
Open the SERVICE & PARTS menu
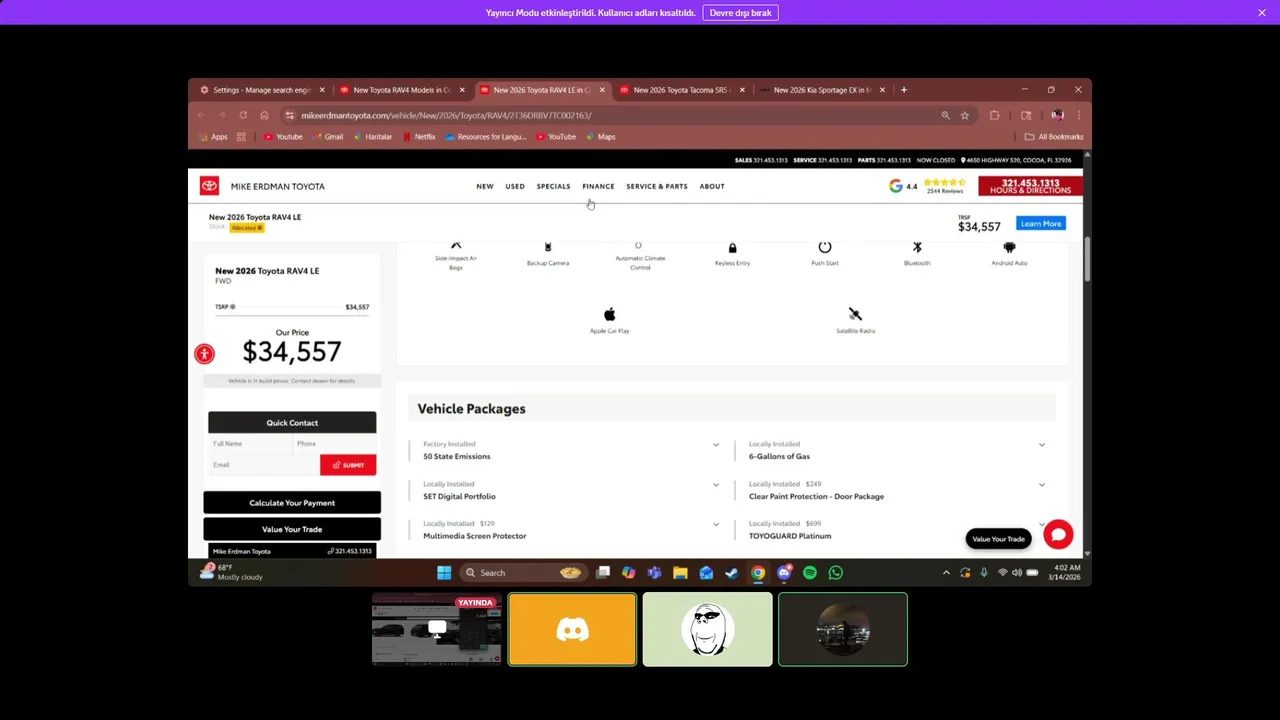point(657,186)
